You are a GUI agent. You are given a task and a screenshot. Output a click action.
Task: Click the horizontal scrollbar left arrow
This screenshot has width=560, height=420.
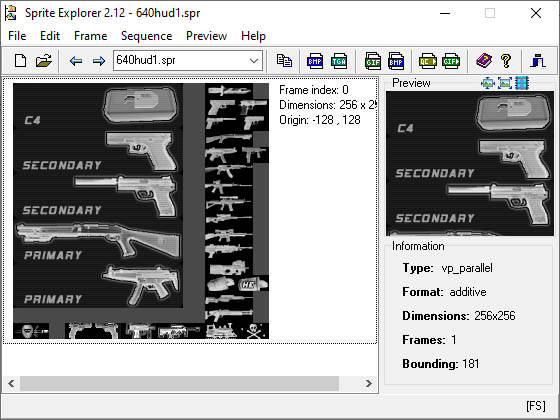[x=11, y=384]
